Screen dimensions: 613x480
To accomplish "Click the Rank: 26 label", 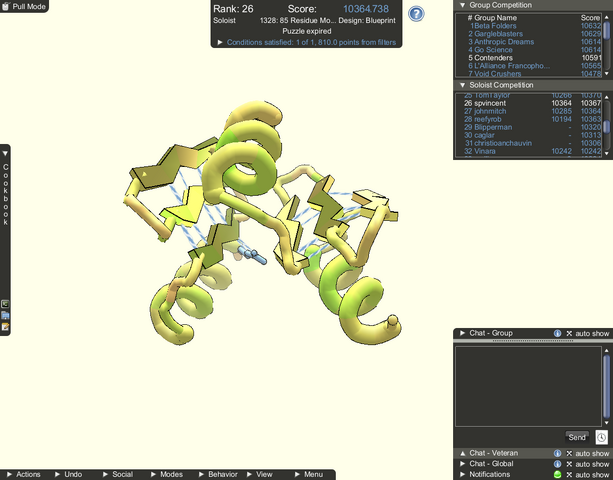I will pyautogui.click(x=233, y=9).
